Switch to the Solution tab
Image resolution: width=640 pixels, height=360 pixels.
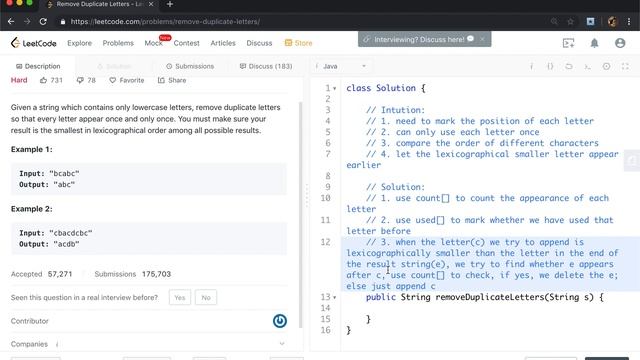point(114,66)
